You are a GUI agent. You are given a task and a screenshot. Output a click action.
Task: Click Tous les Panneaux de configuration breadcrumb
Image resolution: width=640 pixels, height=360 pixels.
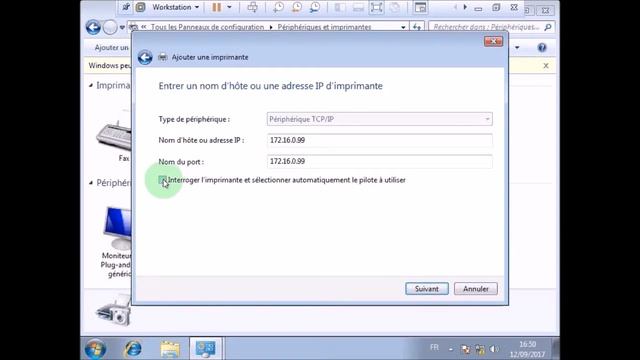click(x=207, y=27)
